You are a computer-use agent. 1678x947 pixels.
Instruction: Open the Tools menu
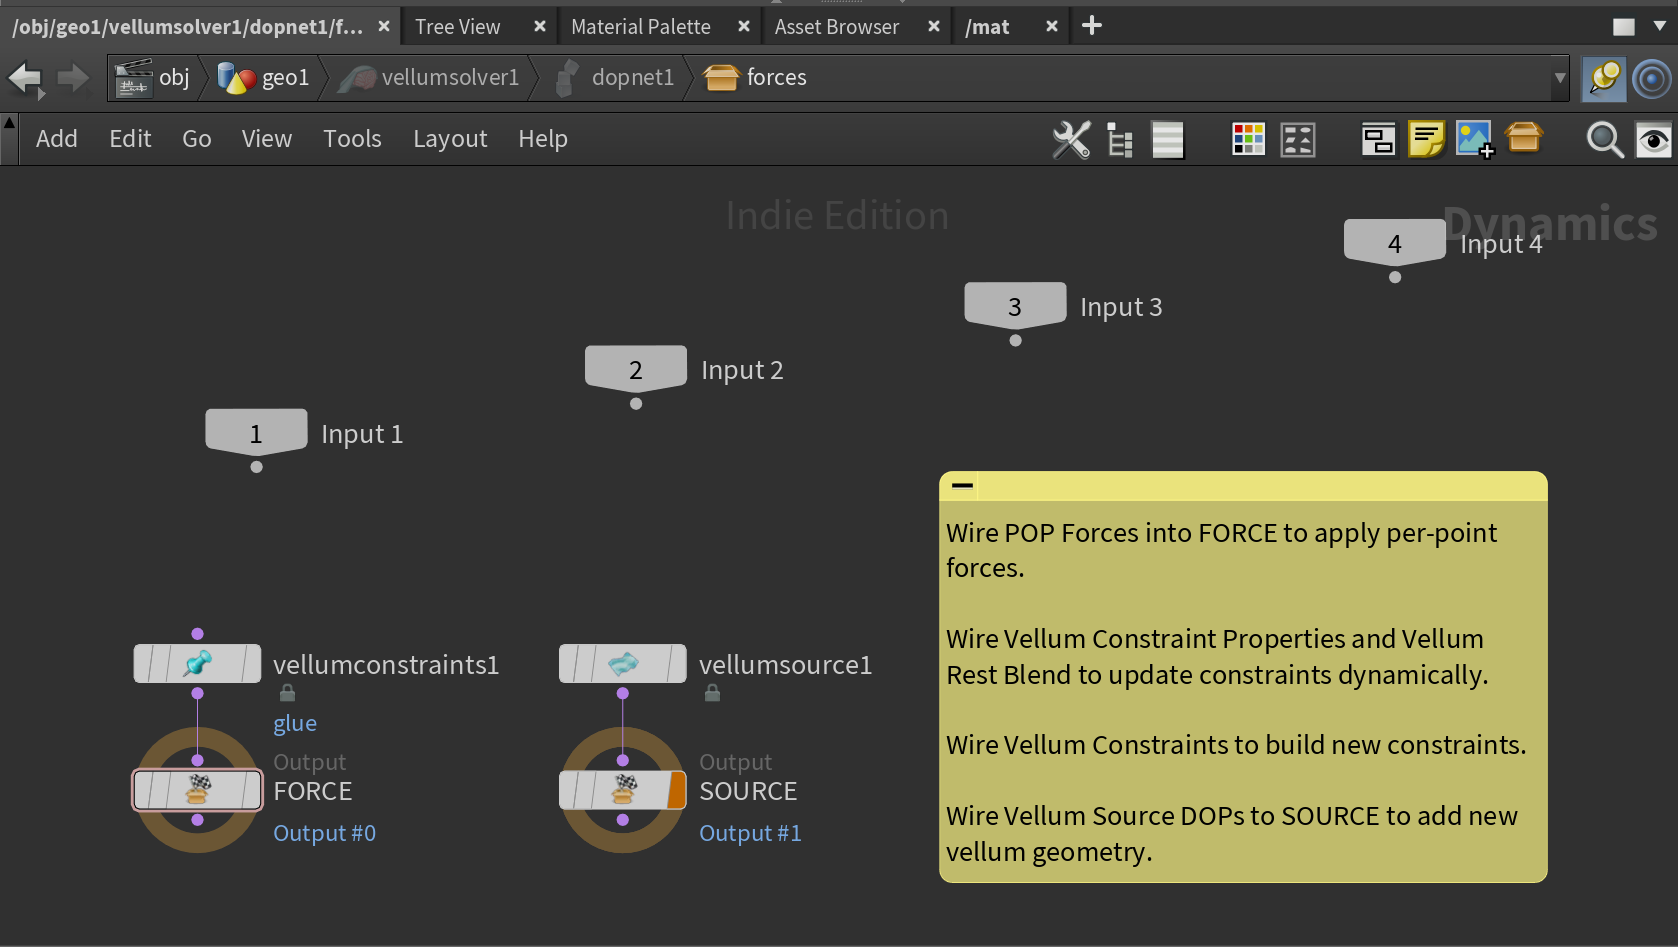coord(352,139)
